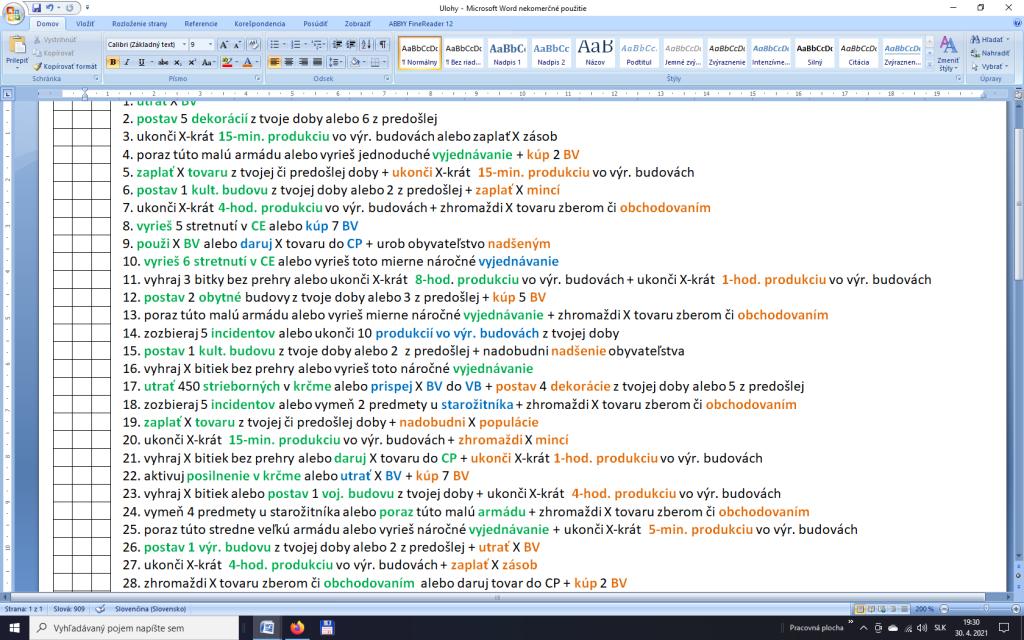Open the Korešpondencia tab

coord(260,24)
